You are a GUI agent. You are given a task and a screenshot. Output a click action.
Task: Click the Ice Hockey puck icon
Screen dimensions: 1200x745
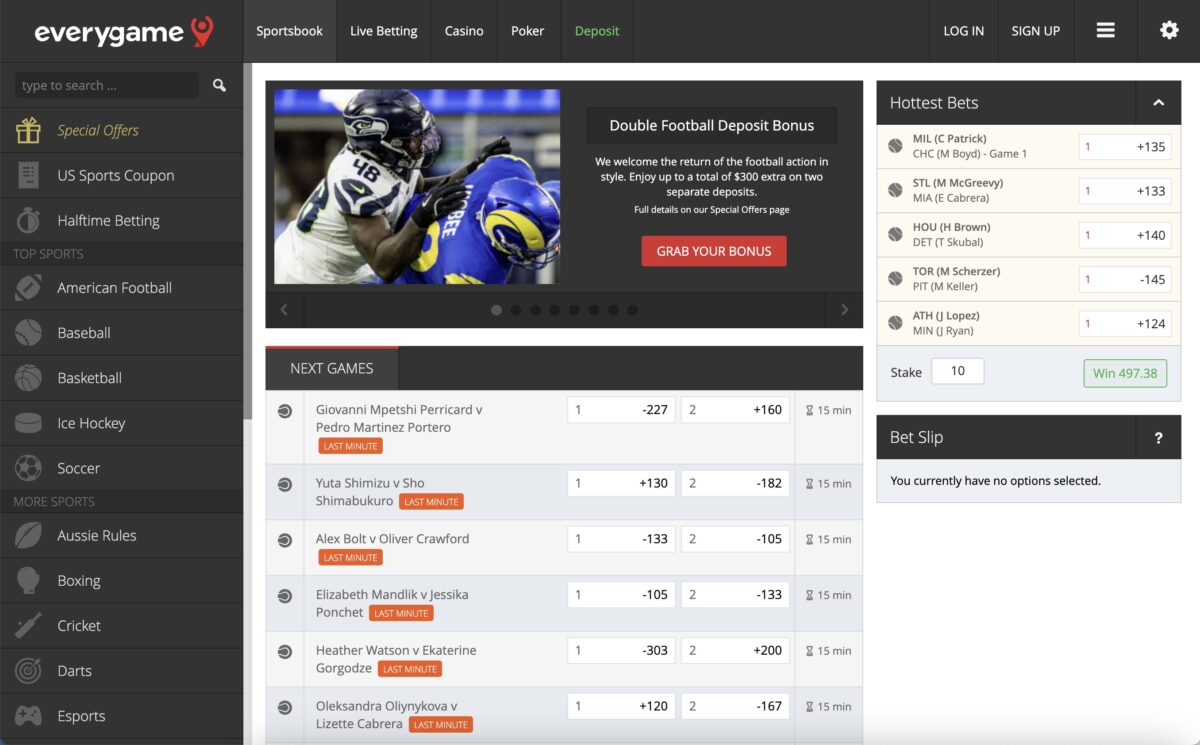coord(28,423)
